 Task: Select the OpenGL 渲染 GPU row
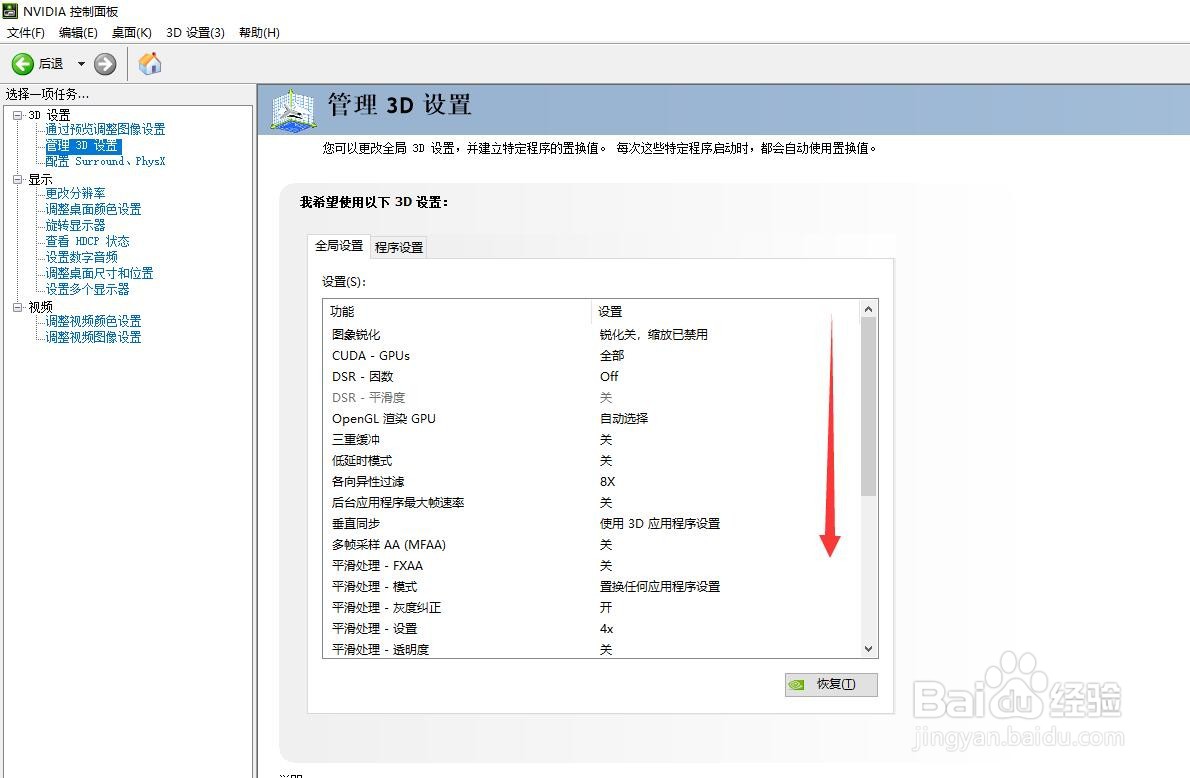click(591, 418)
